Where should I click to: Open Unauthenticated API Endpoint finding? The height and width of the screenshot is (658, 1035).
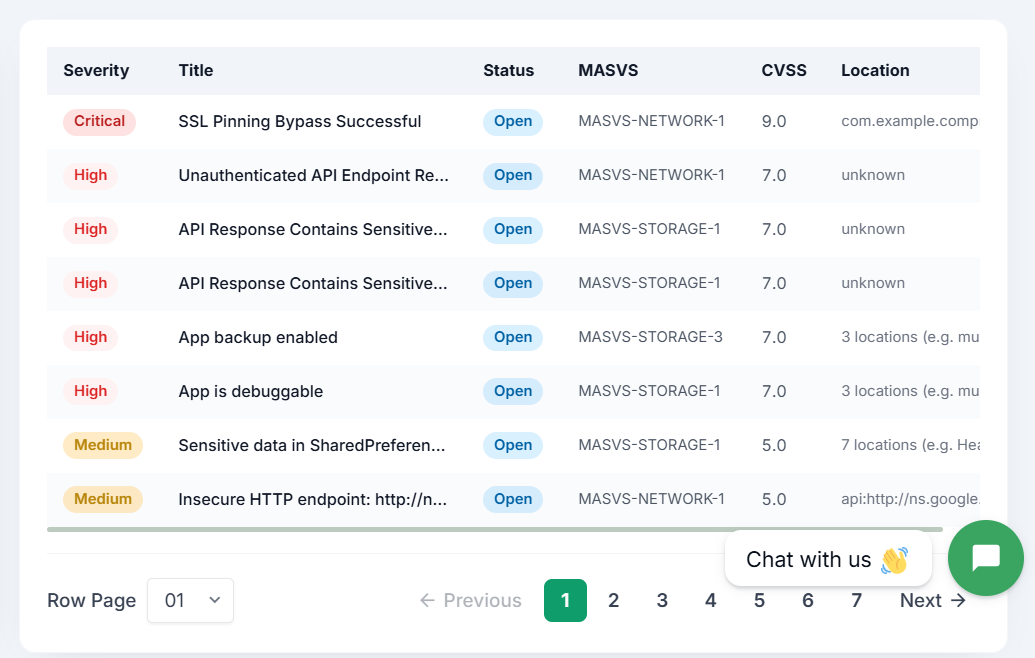[314, 176]
